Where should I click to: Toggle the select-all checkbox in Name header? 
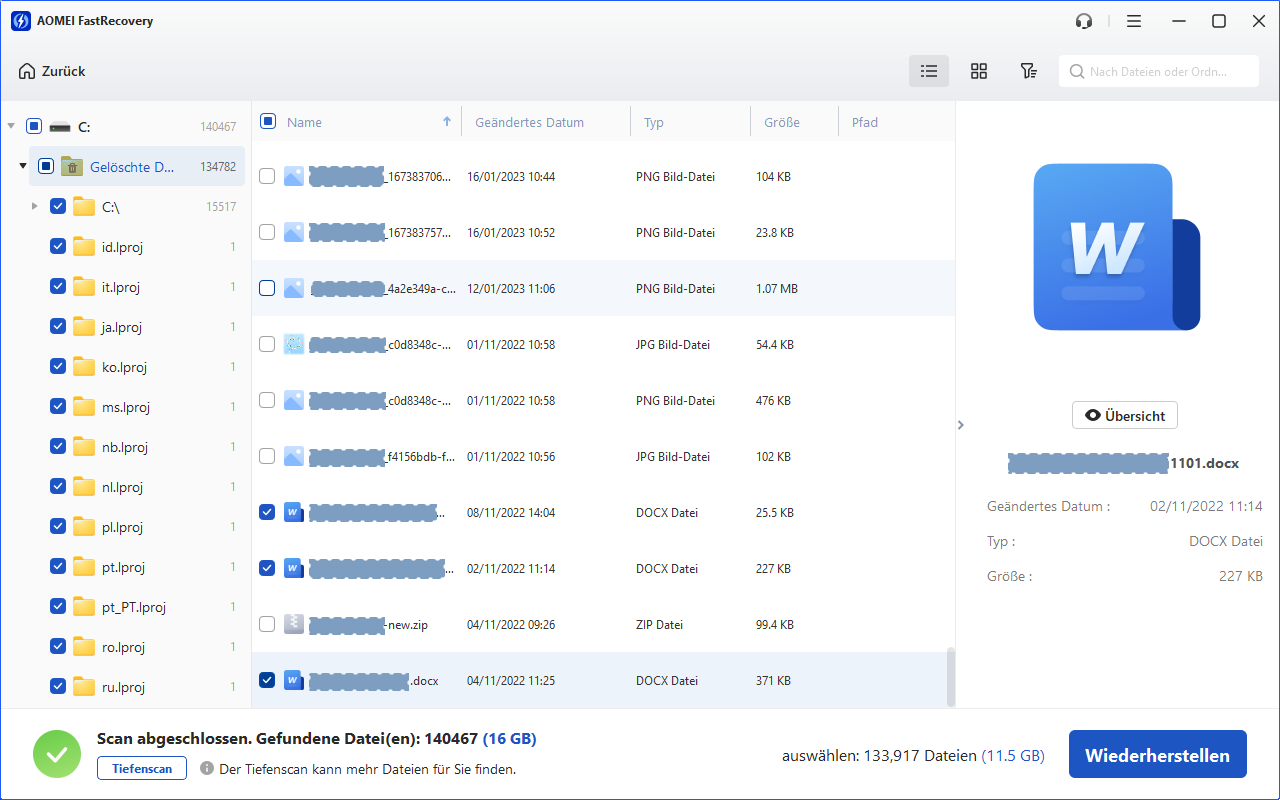click(268, 122)
